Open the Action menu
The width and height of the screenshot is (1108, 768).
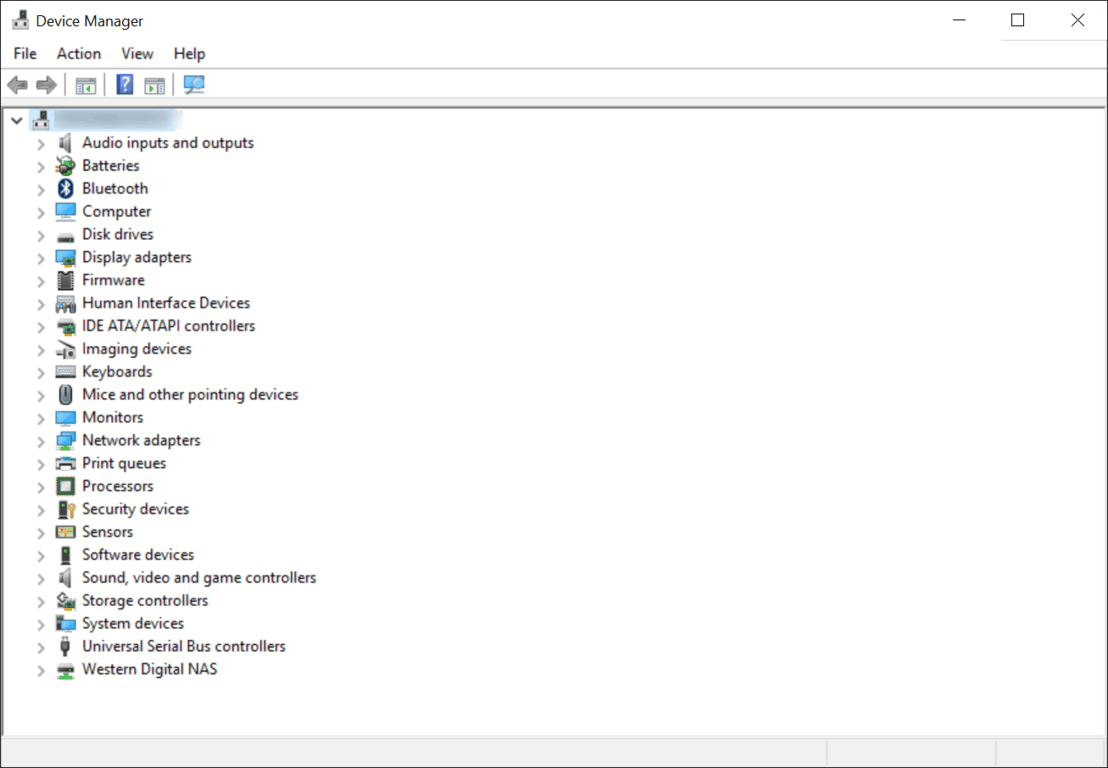pyautogui.click(x=78, y=54)
